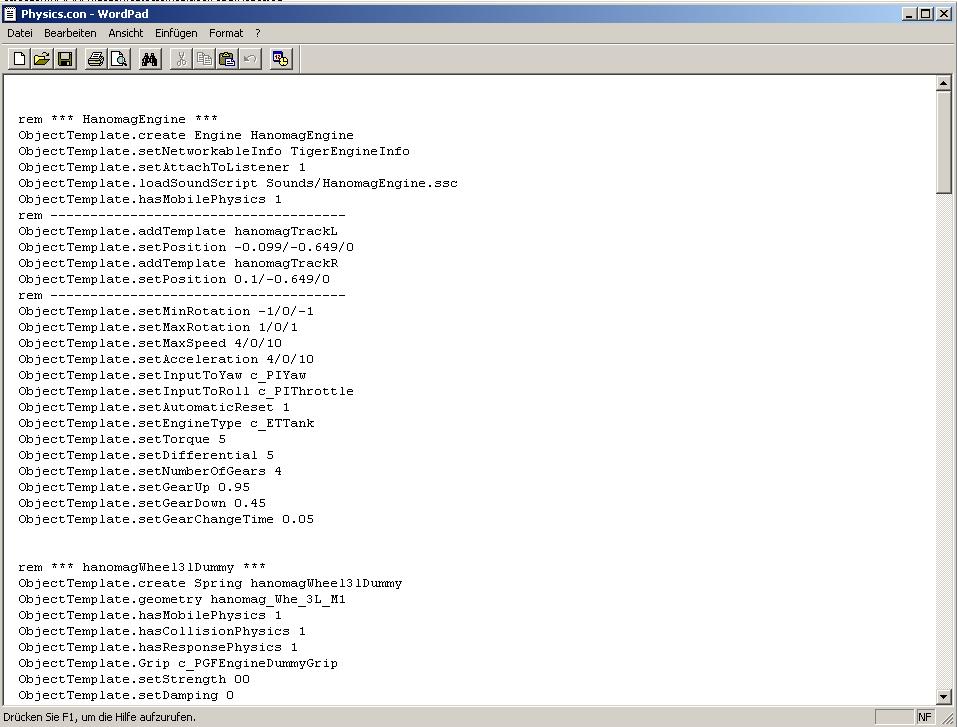The height and width of the screenshot is (727, 957).
Task: Click the line 'setStrength 00'
Action: coord(134,679)
